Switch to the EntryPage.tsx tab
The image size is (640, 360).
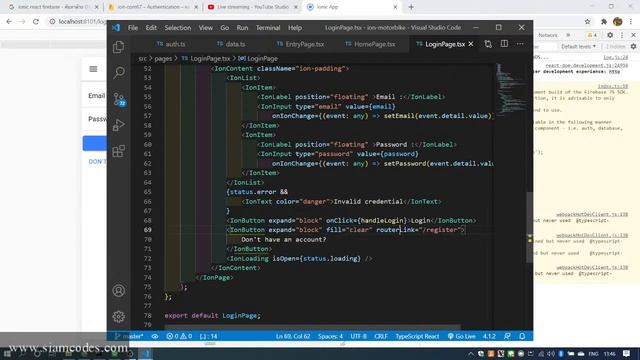300,44
